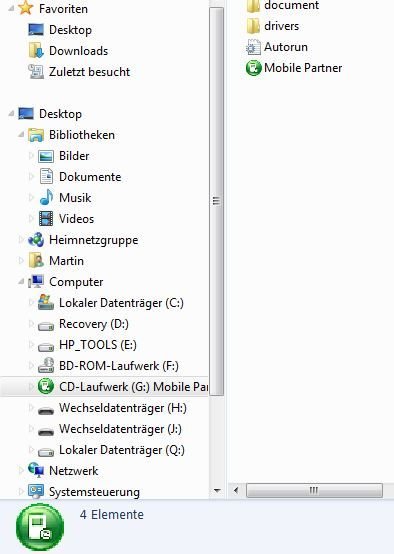The height and width of the screenshot is (554, 394).
Task: Expand the Martin user folder node
Action: pyautogui.click(x=21, y=261)
